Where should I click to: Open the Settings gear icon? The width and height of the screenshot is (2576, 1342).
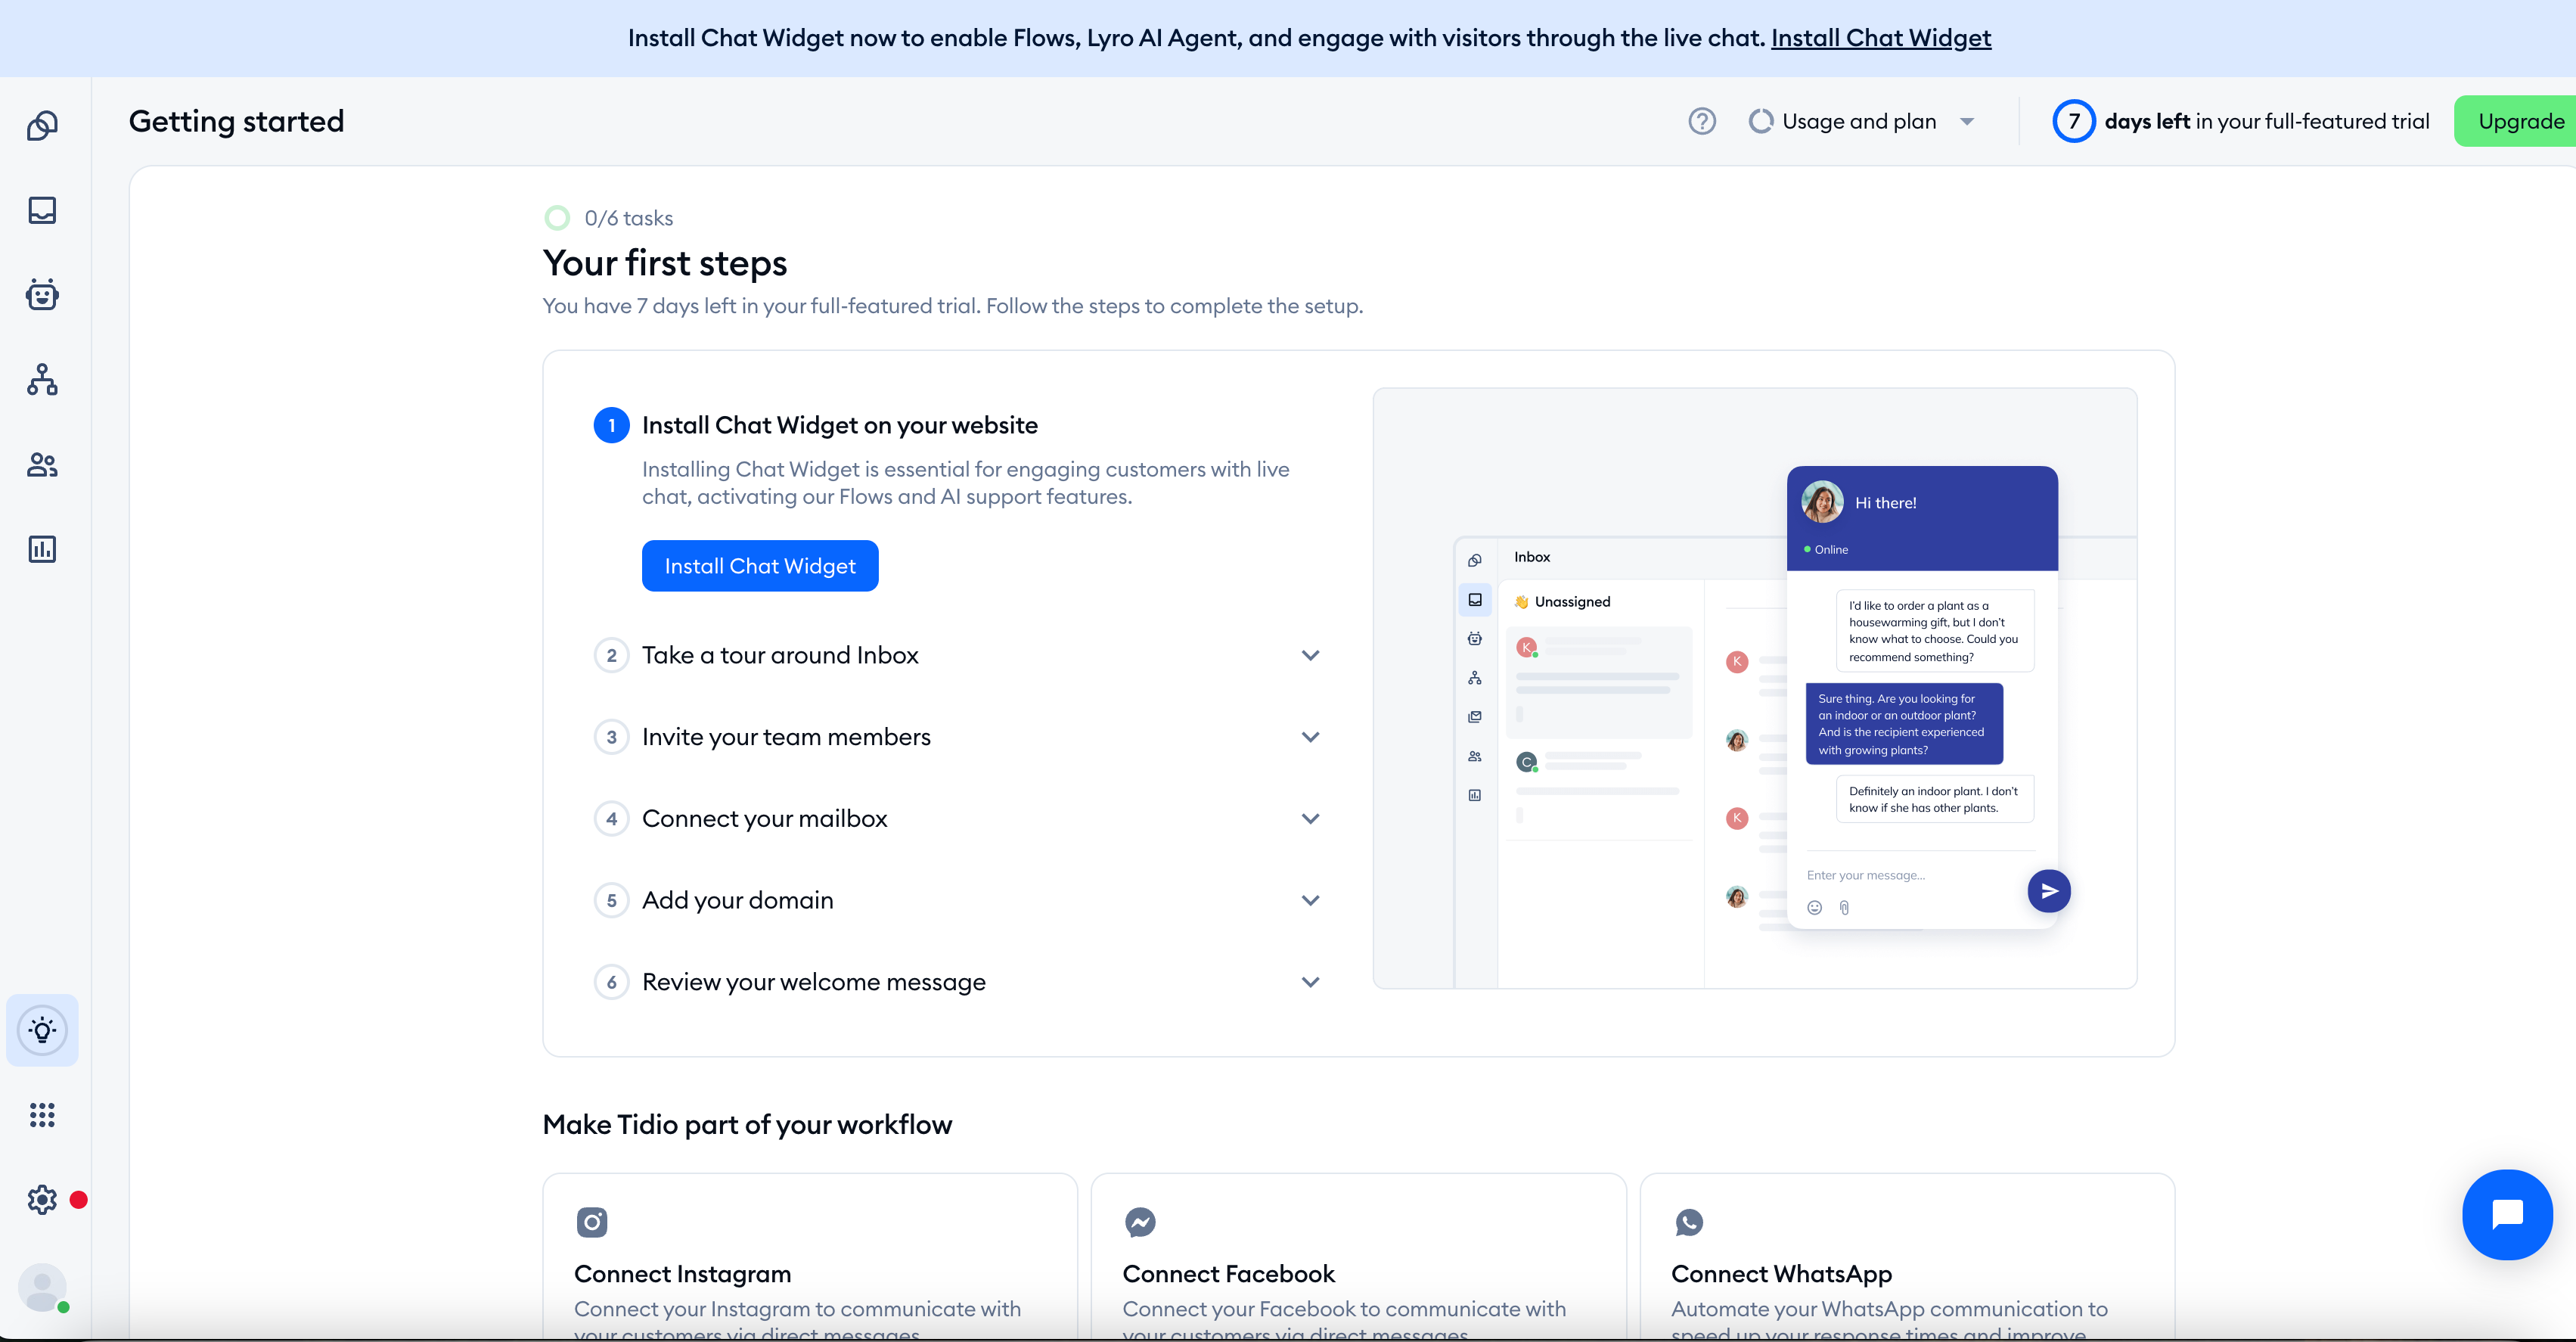[42, 1199]
